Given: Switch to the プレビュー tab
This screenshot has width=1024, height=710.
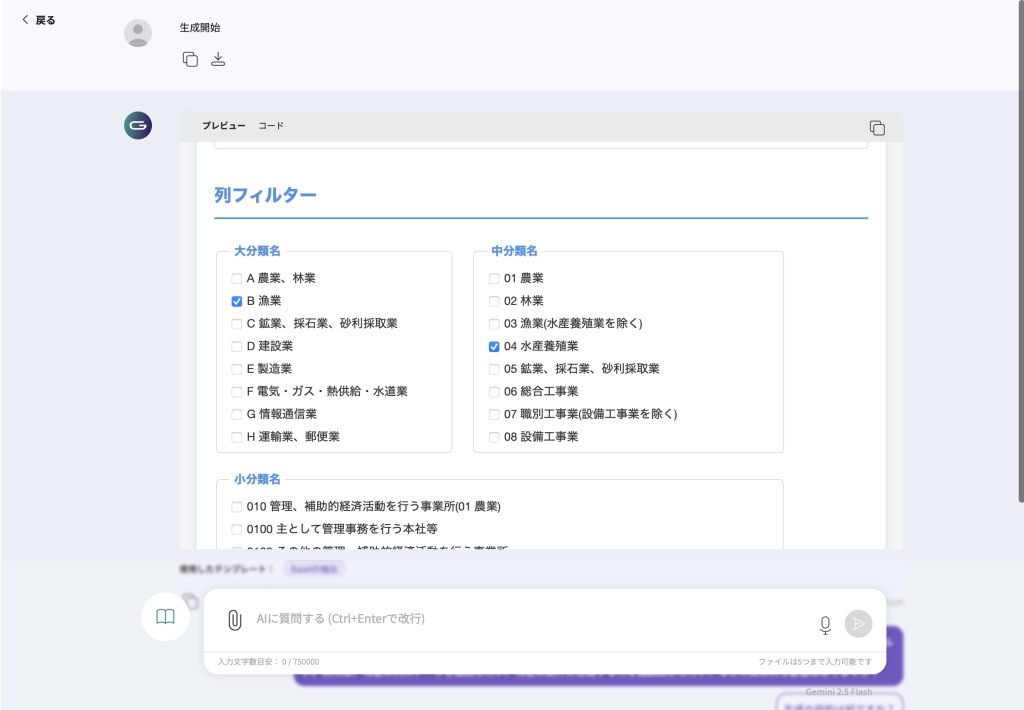Looking at the screenshot, I should [x=223, y=126].
